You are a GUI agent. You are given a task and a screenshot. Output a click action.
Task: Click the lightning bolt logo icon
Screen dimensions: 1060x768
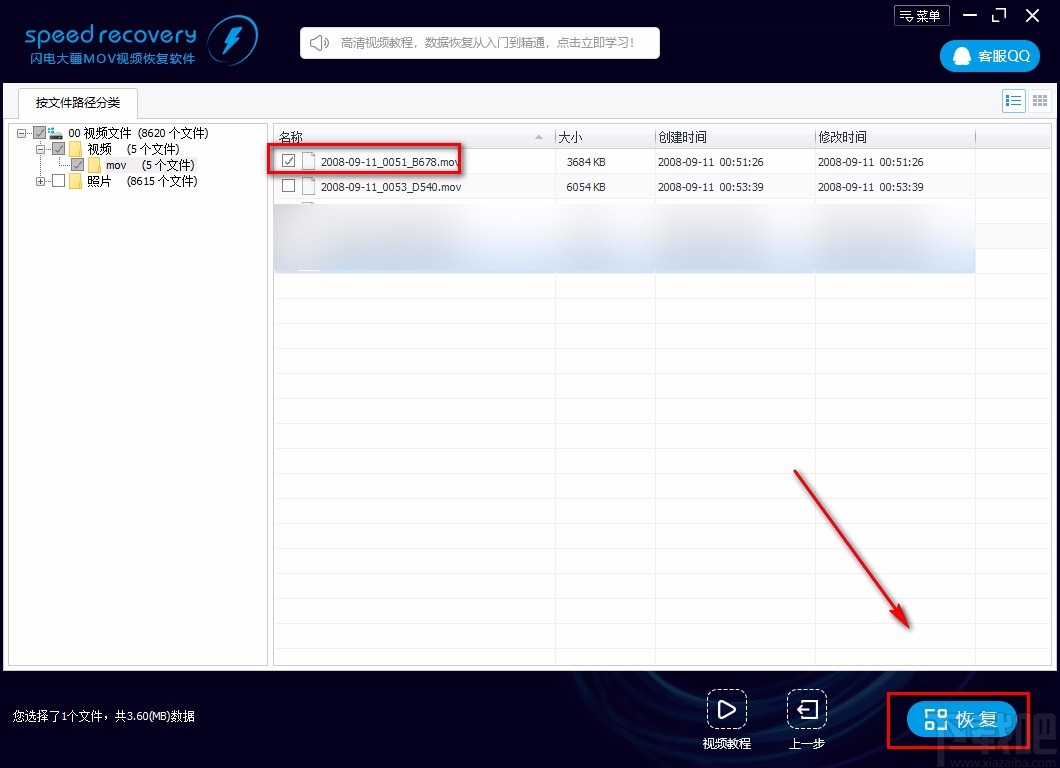click(x=232, y=41)
